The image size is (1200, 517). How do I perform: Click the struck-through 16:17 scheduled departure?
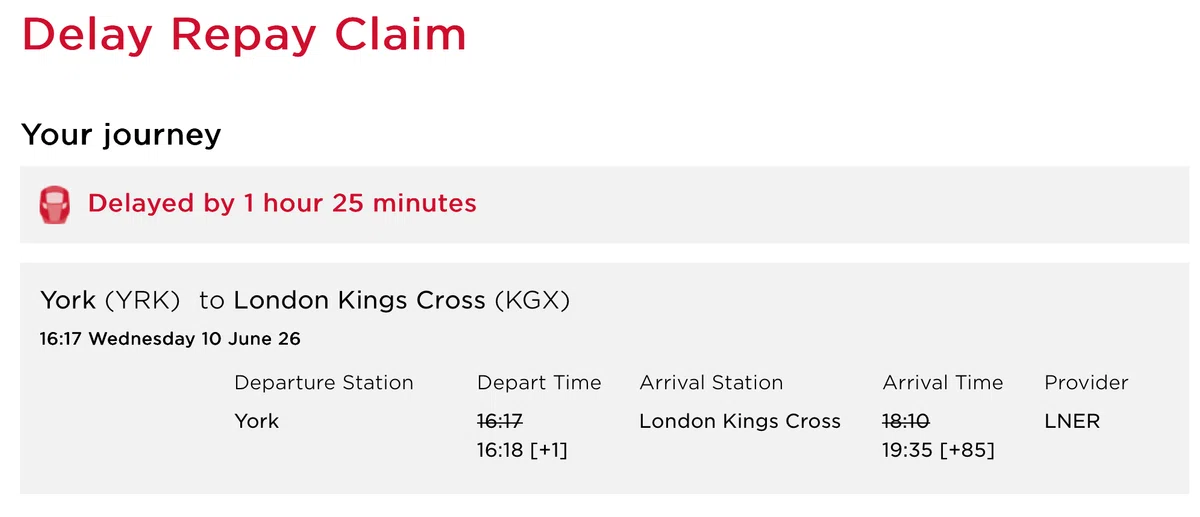pyautogui.click(x=501, y=421)
